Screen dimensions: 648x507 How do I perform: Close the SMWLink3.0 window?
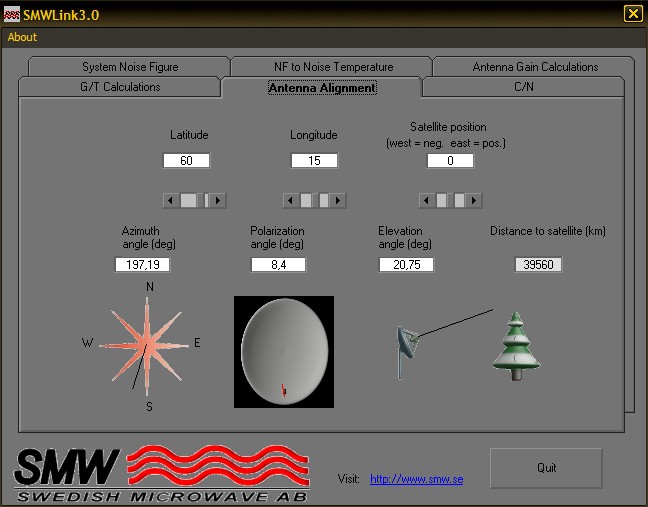633,14
